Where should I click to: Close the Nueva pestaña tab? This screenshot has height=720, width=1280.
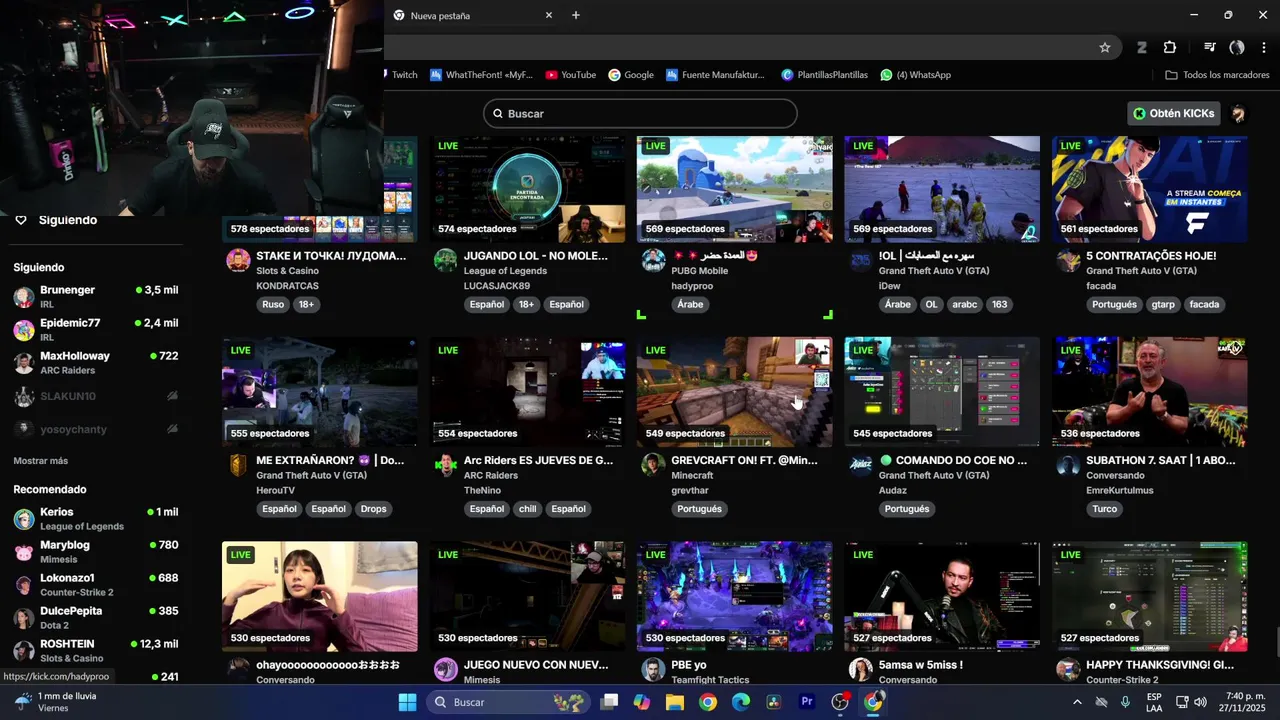click(x=548, y=15)
